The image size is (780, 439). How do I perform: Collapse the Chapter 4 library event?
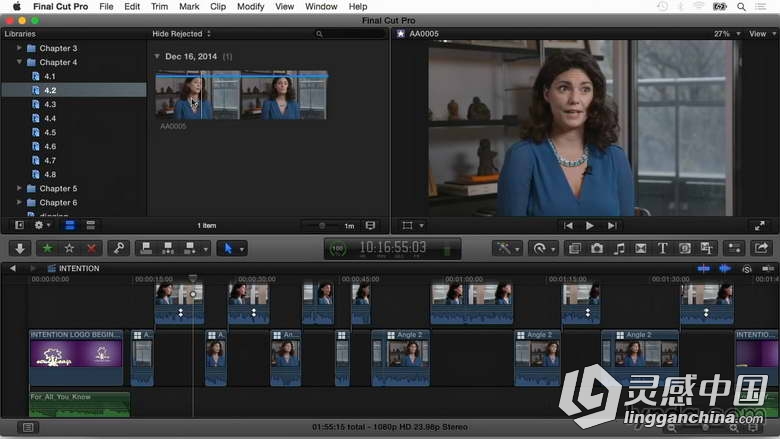coord(19,62)
